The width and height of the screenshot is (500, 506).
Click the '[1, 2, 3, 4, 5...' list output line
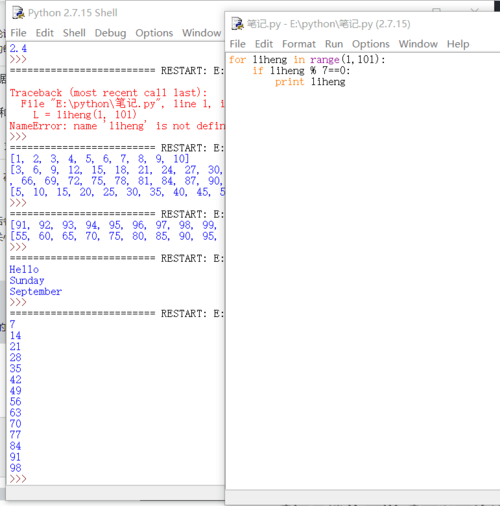tap(99, 159)
